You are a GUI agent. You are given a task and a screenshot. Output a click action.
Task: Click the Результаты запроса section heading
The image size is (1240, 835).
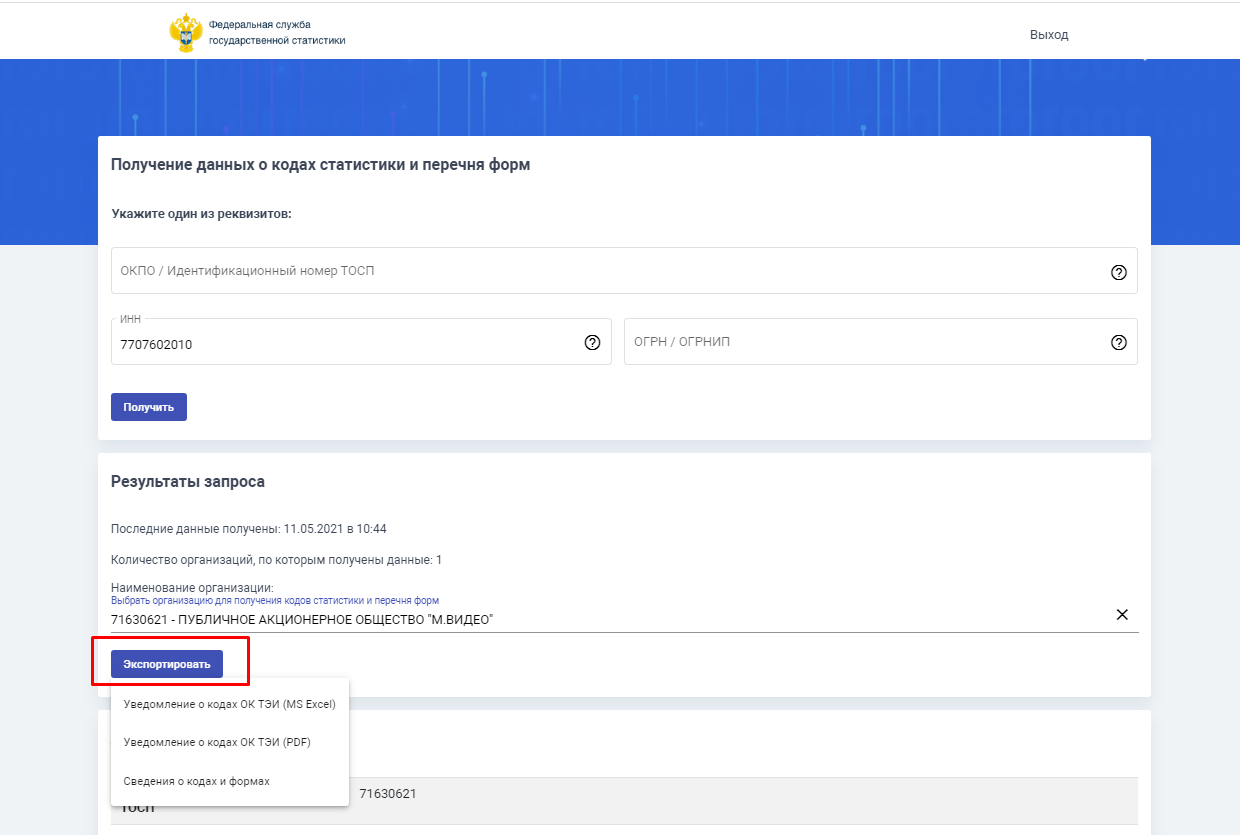188,481
